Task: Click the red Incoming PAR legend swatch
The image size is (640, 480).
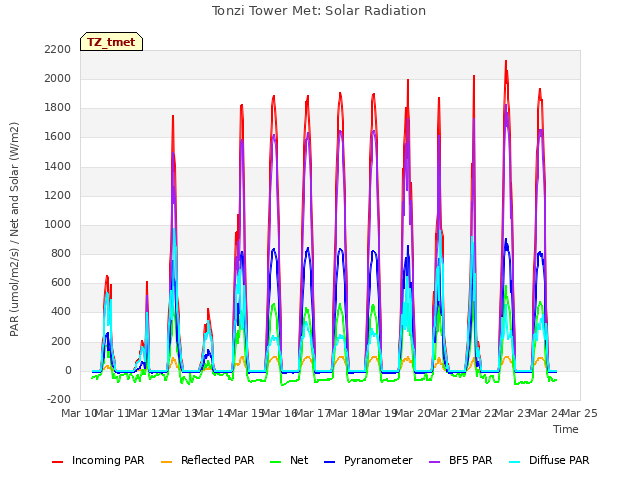Action: click(58, 462)
